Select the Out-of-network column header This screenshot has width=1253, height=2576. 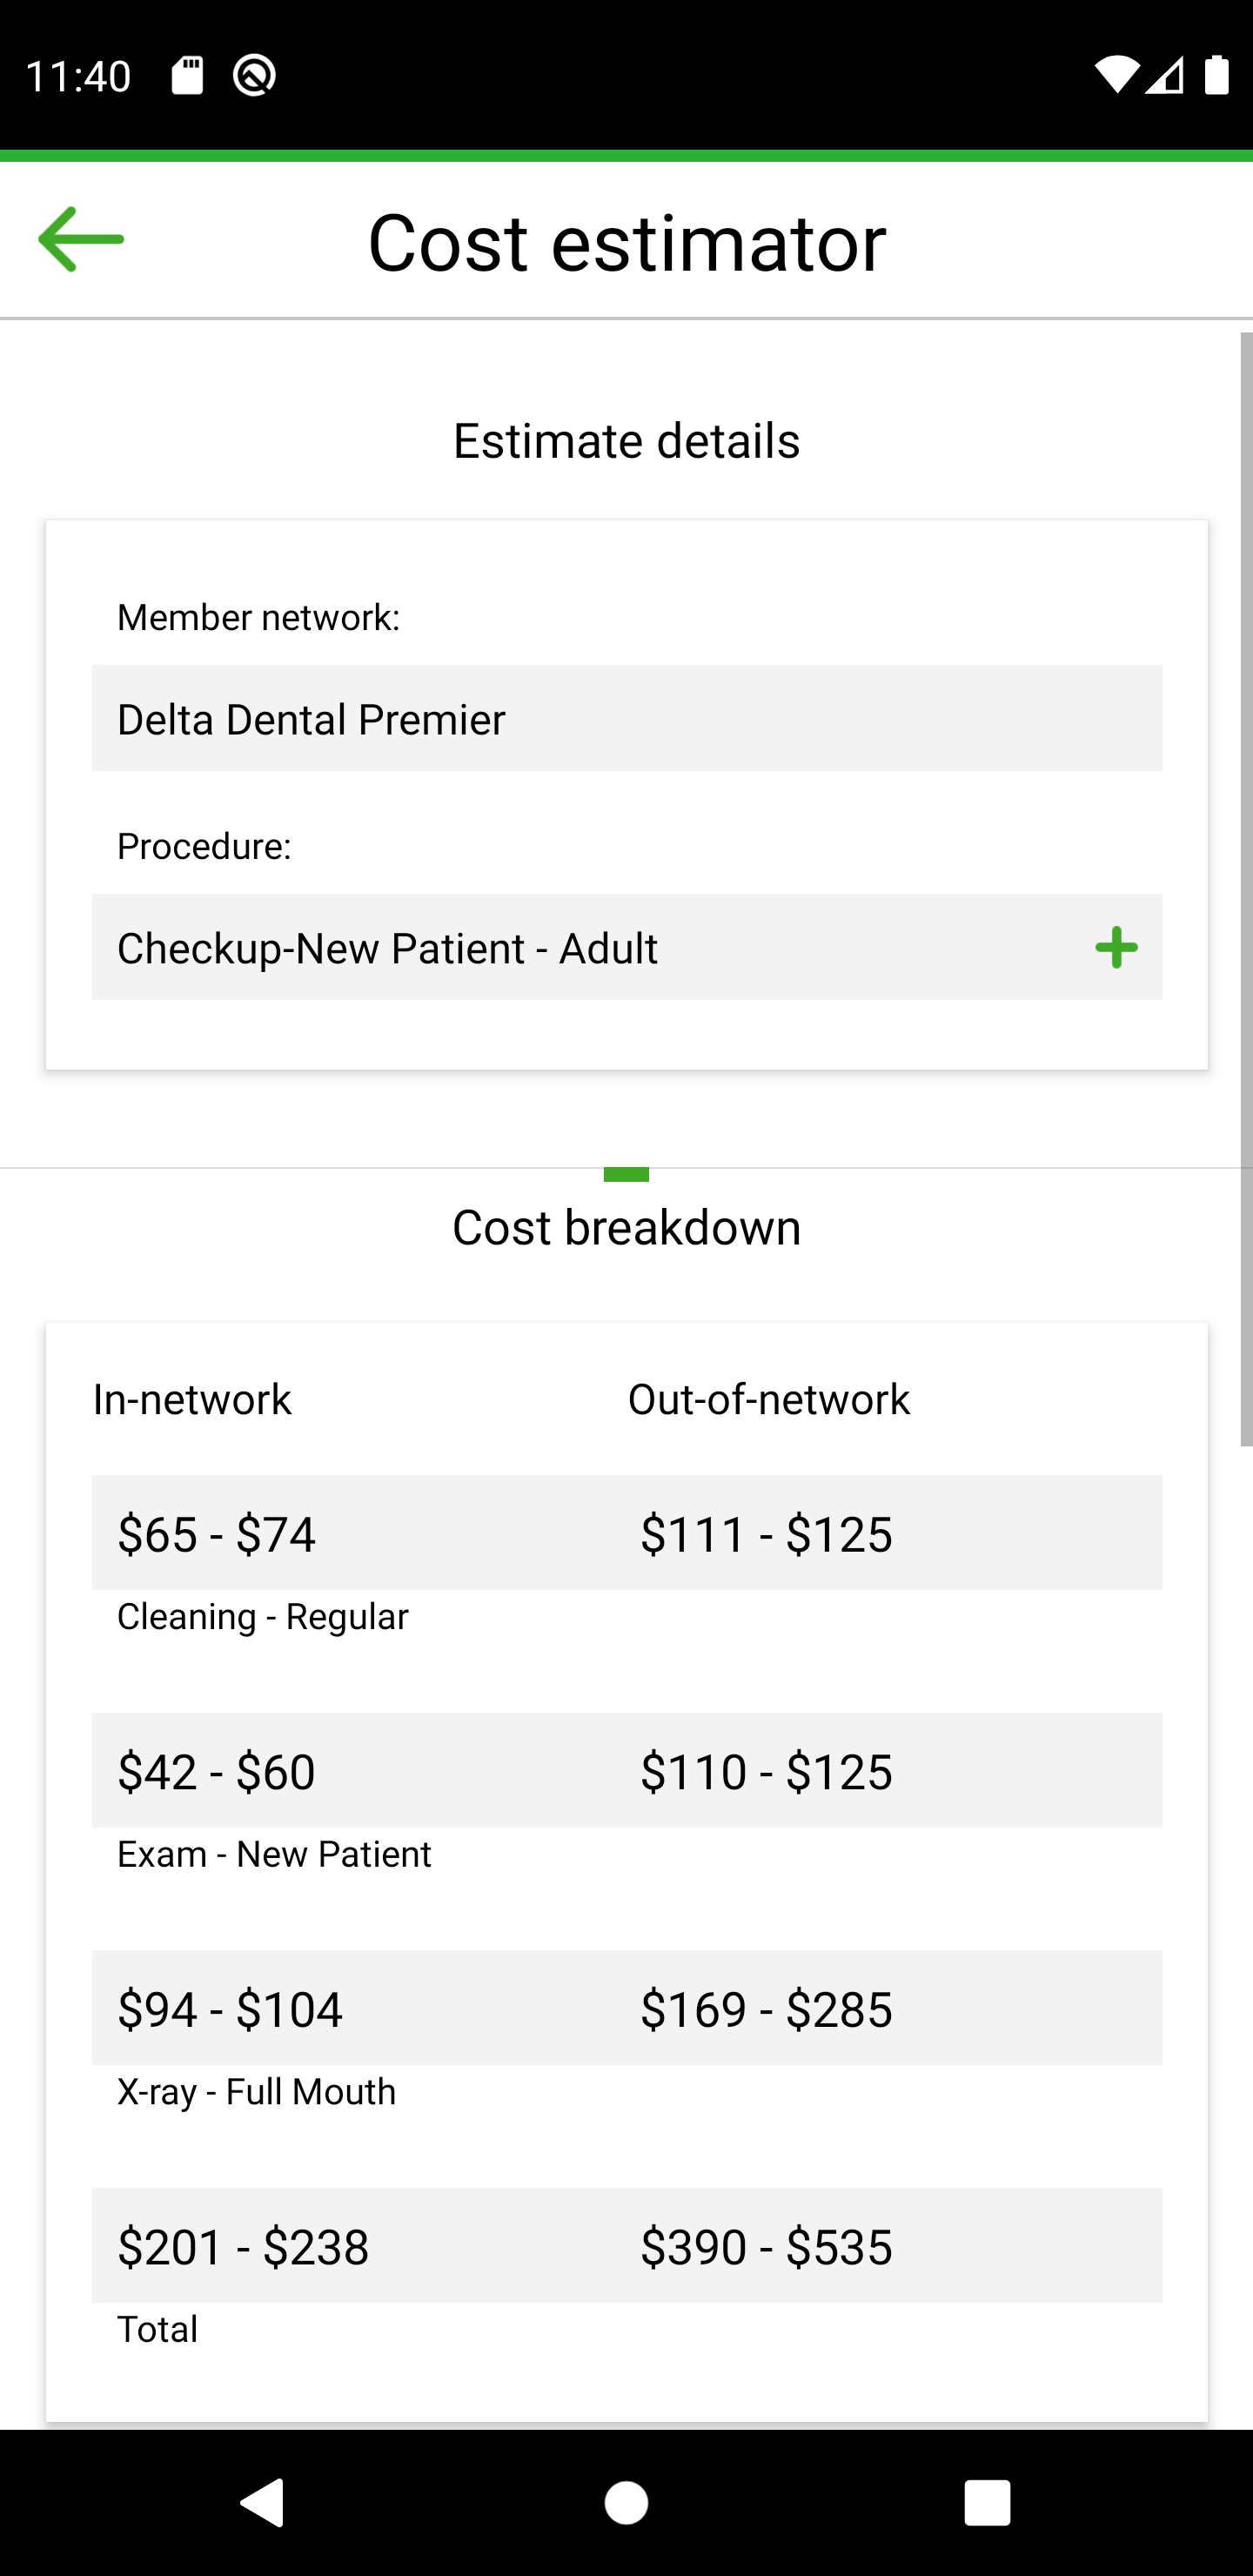pyautogui.click(x=768, y=1399)
